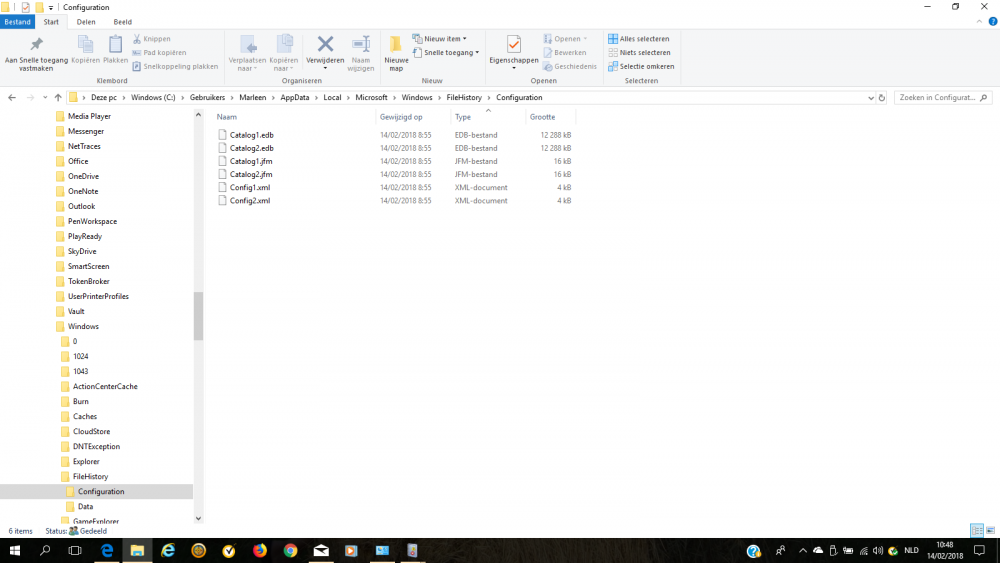Click Pad kopiëren
The height and width of the screenshot is (563, 1000).
click(159, 53)
